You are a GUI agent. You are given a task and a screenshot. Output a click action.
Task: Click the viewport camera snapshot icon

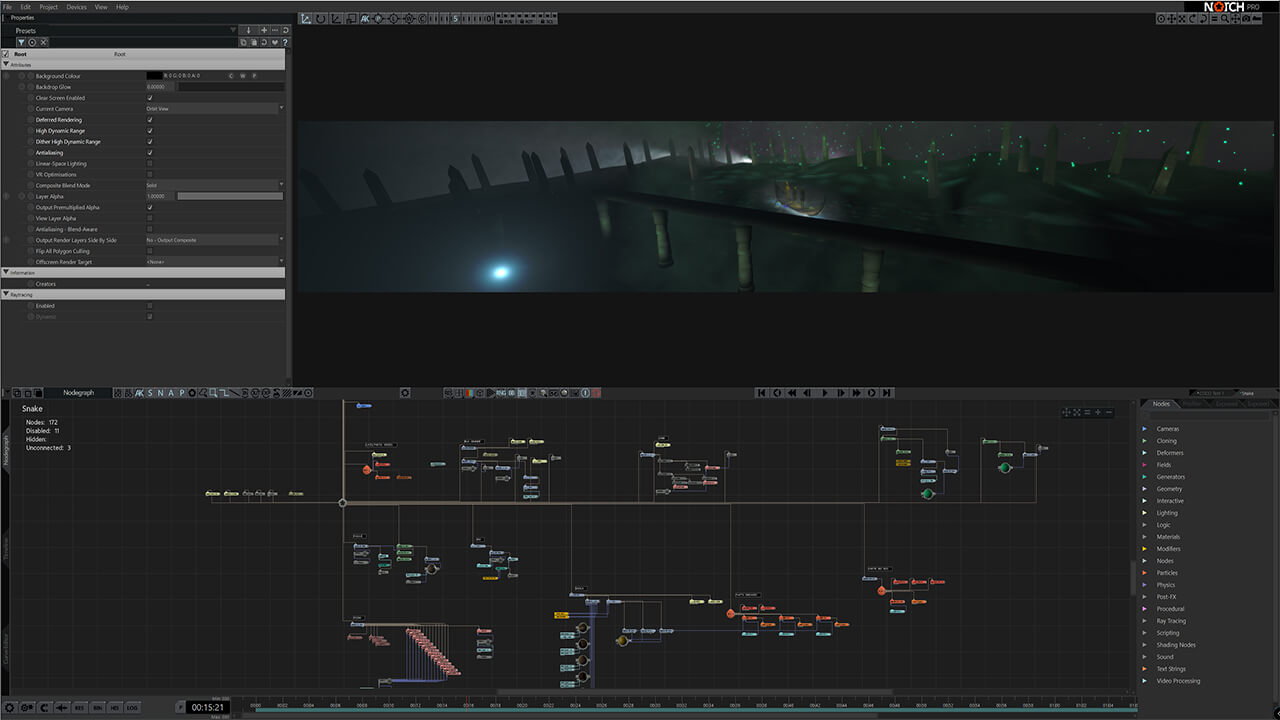pyautogui.click(x=1246, y=19)
